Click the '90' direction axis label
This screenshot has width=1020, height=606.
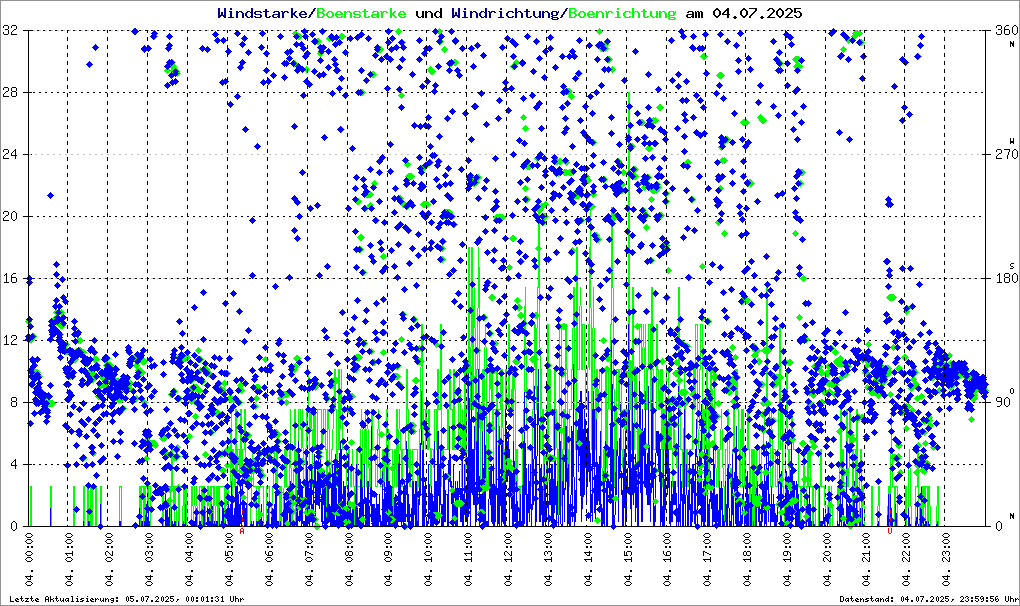point(1003,402)
